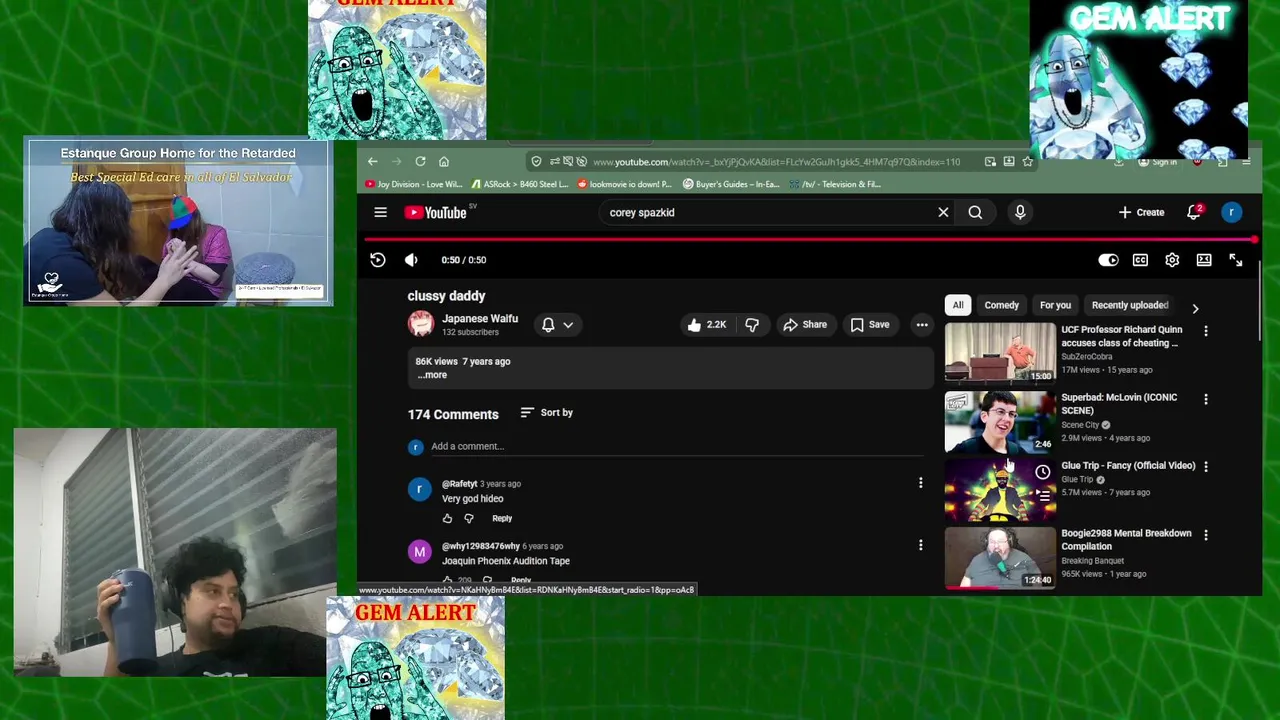Open Superbad McLovin scene thumbnail
The width and height of the screenshot is (1280, 720).
click(1000, 421)
